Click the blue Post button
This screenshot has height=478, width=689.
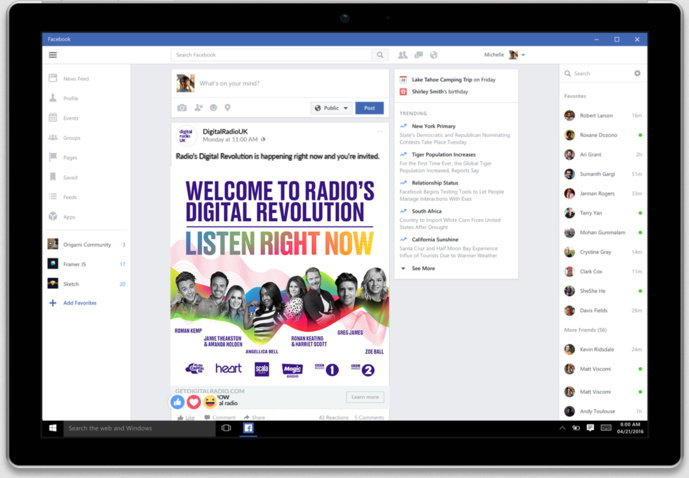[x=369, y=108]
